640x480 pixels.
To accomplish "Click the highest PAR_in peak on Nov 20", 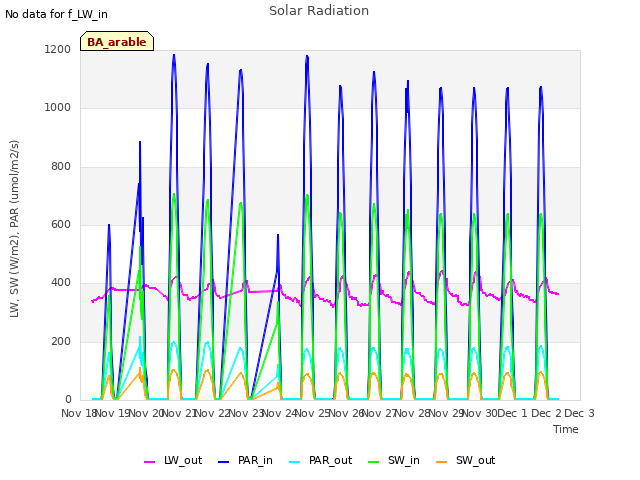I will [174, 55].
